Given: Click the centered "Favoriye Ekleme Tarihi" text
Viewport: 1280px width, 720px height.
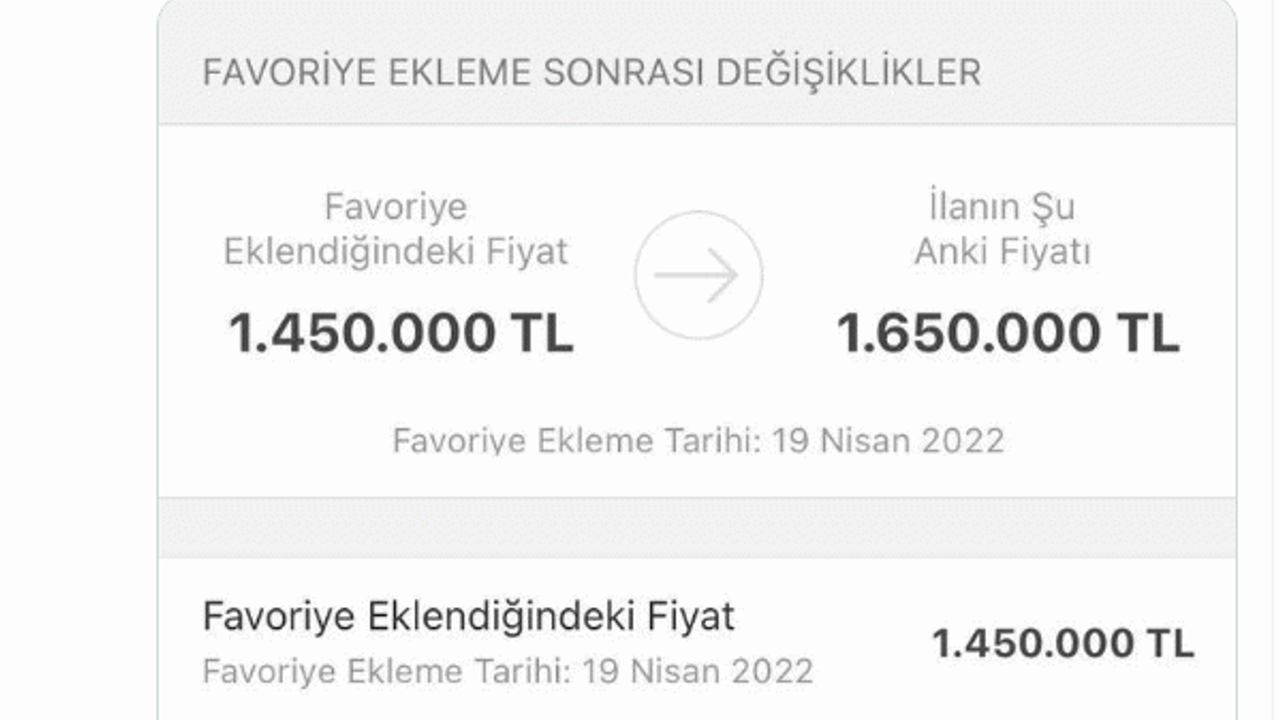Looking at the screenshot, I should (576, 441).
